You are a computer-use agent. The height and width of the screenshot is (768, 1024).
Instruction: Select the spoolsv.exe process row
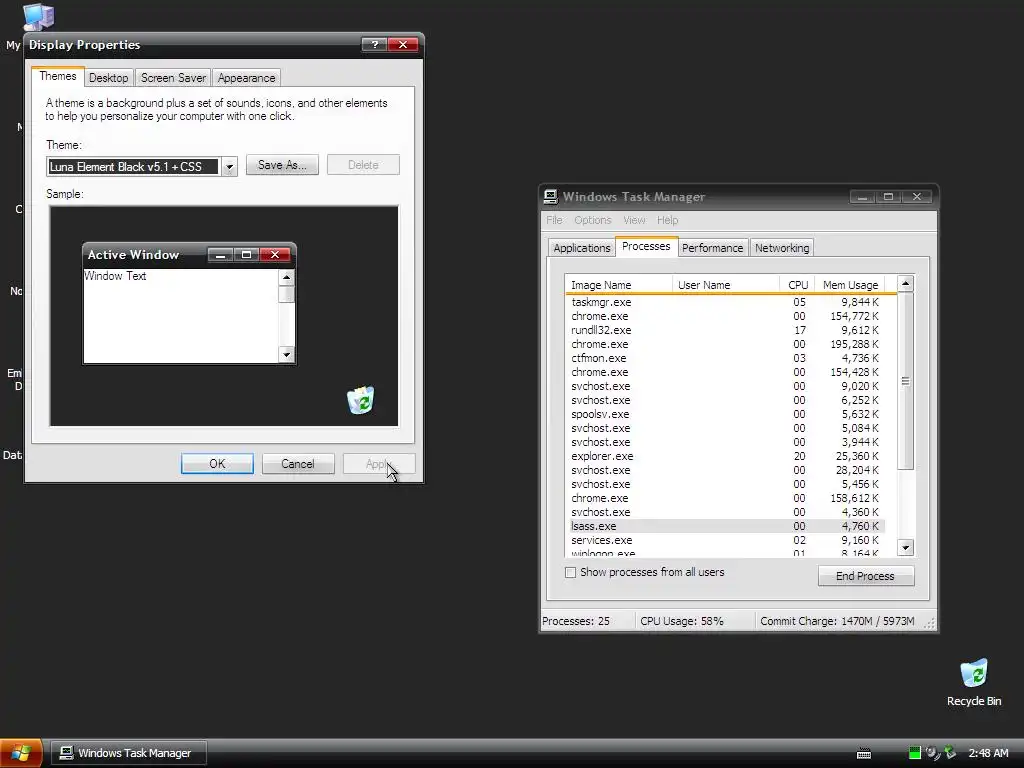[x=725, y=414]
